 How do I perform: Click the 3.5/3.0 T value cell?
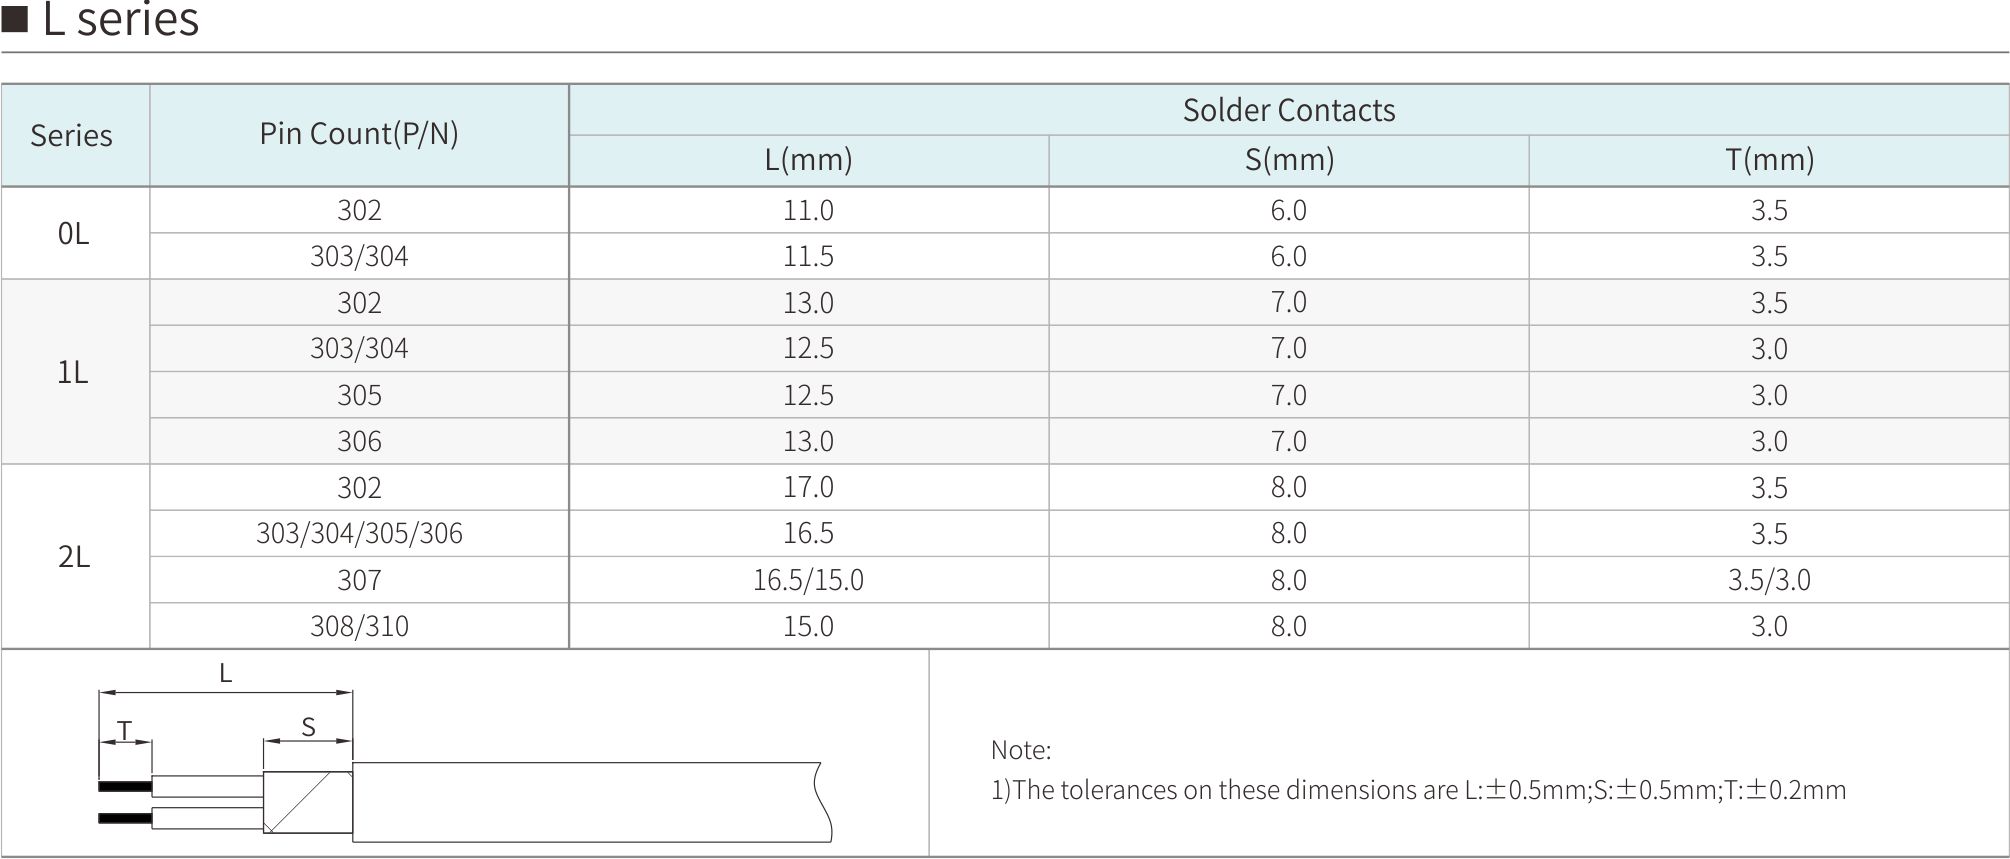(1769, 580)
